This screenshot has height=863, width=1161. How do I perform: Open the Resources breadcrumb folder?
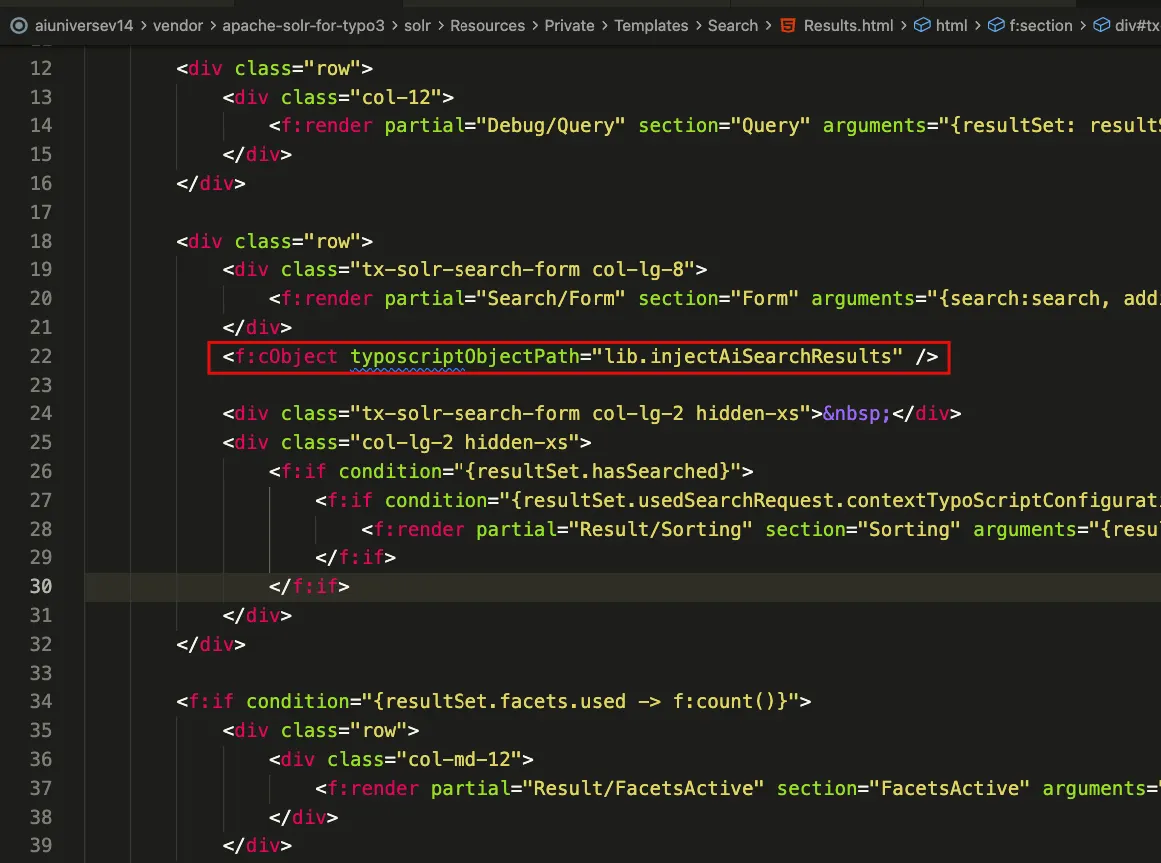(487, 26)
